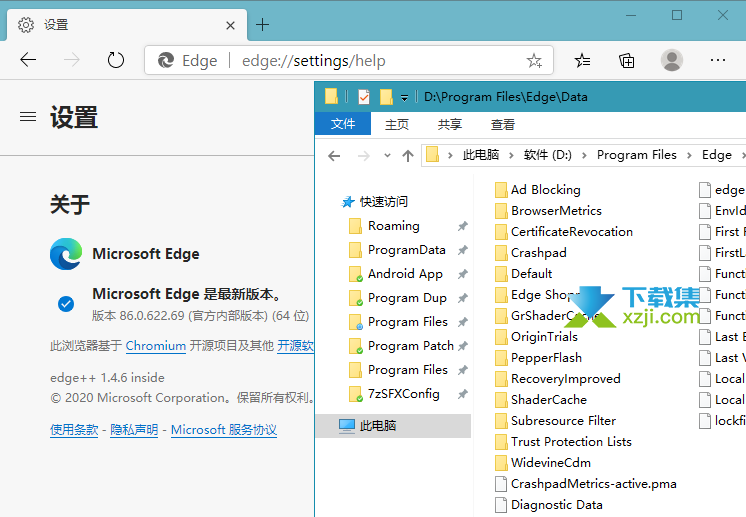Open quick access toolbar dropdown in Explorer
The height and width of the screenshot is (517, 746).
click(x=404, y=98)
